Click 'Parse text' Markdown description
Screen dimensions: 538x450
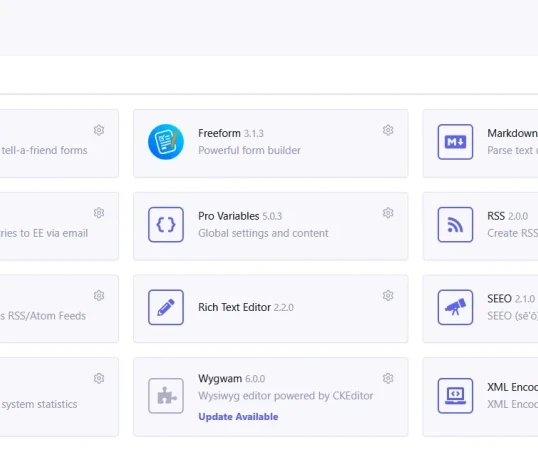pos(510,150)
